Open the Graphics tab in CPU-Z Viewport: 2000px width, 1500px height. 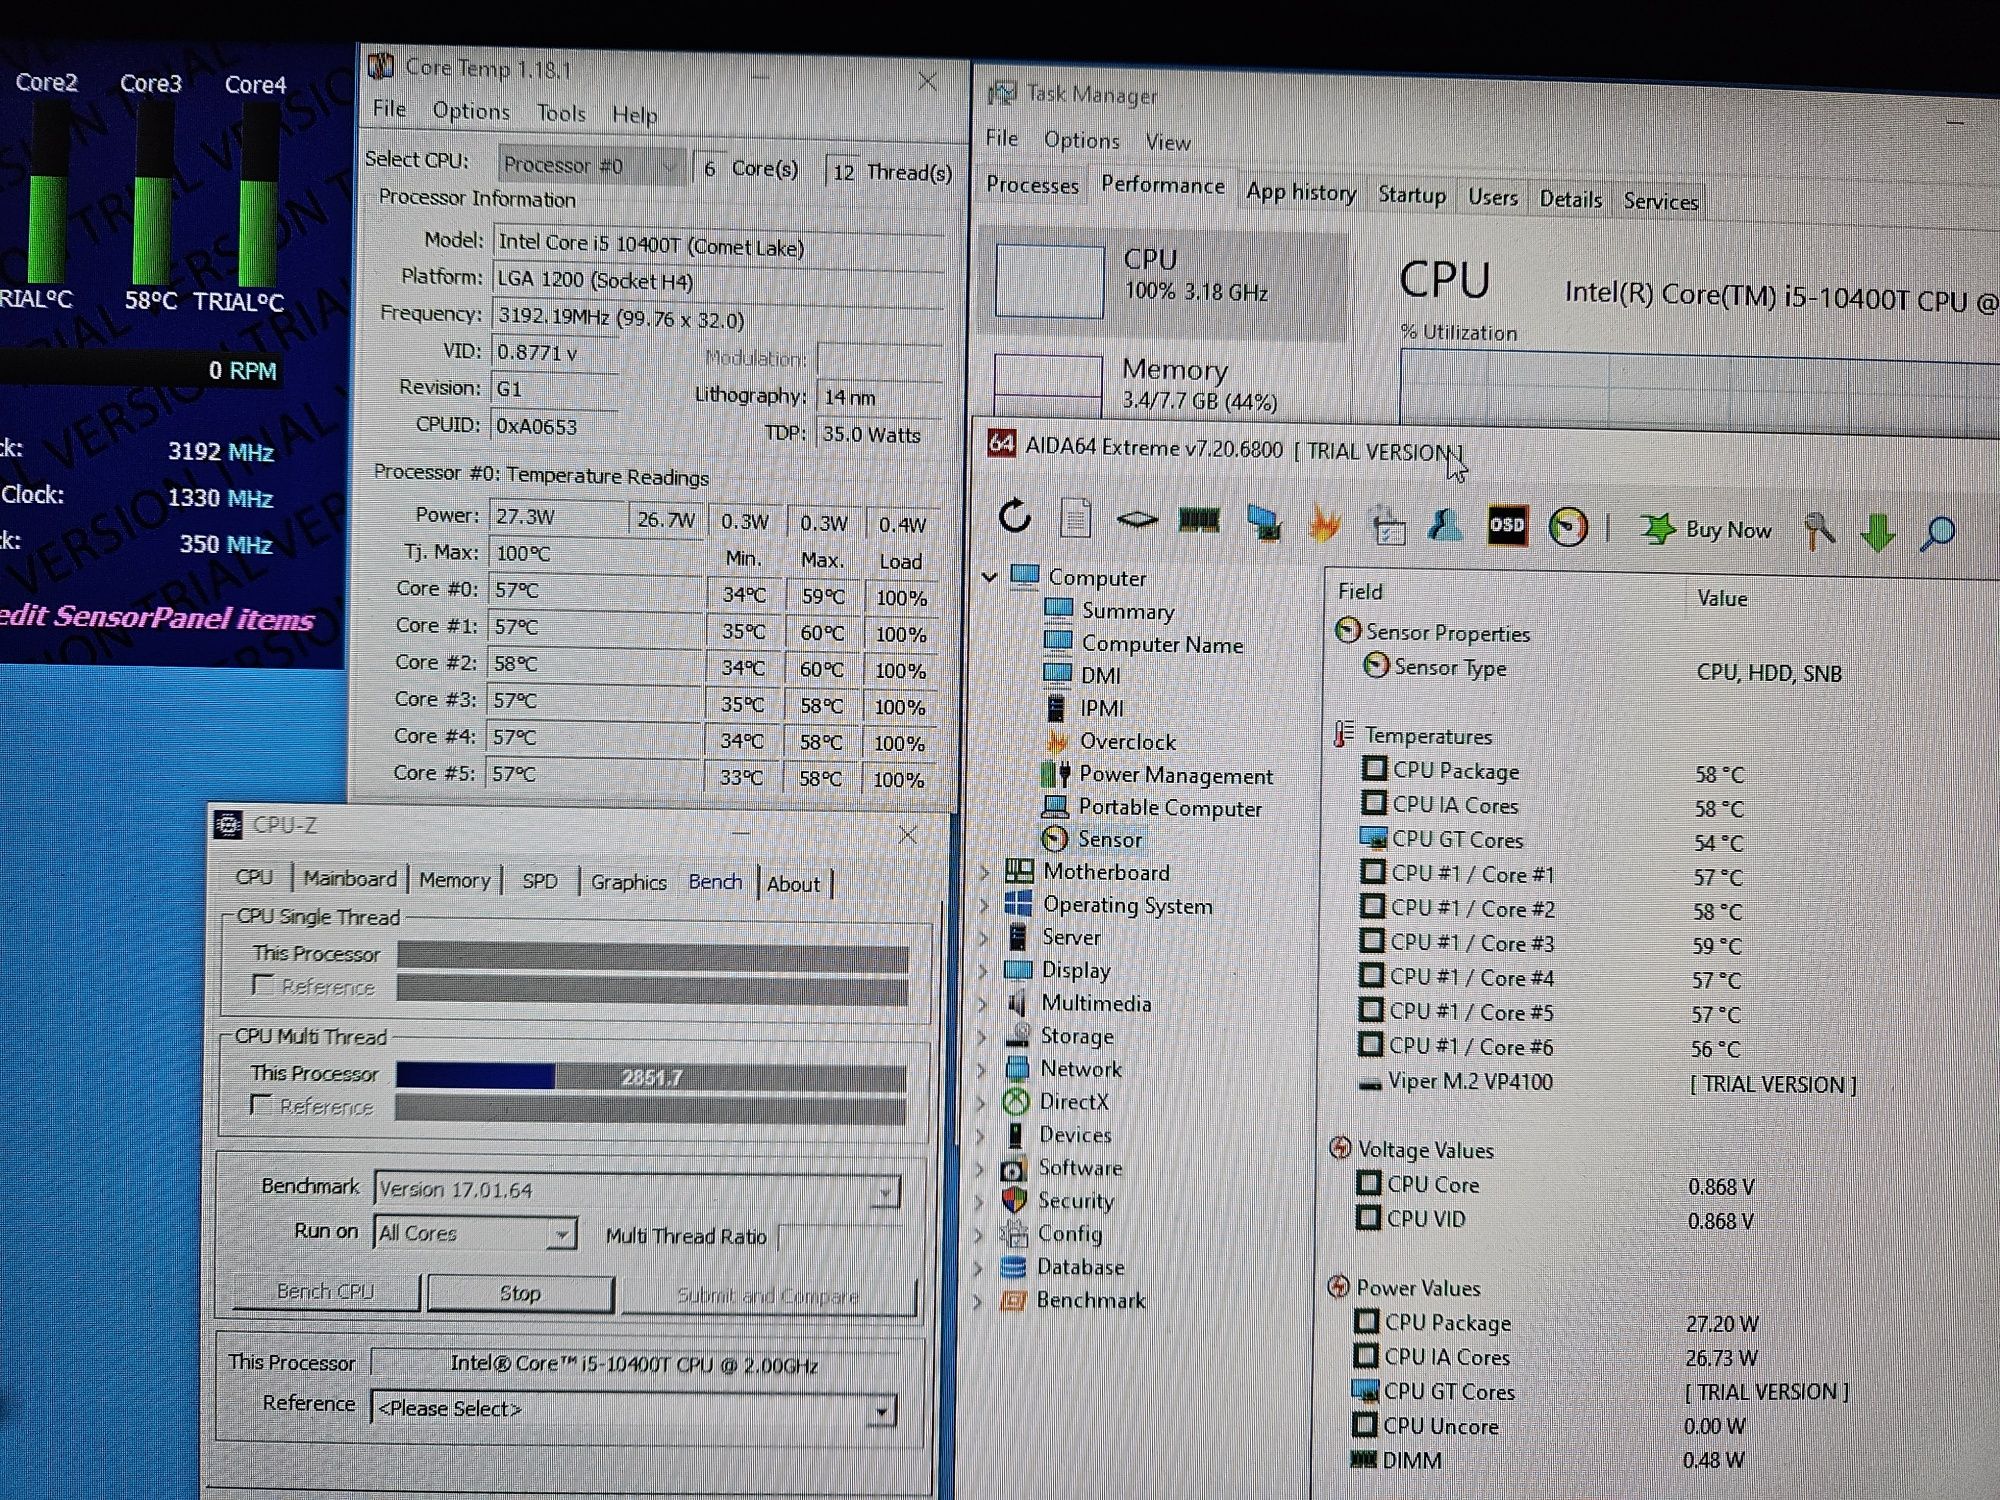(x=628, y=882)
